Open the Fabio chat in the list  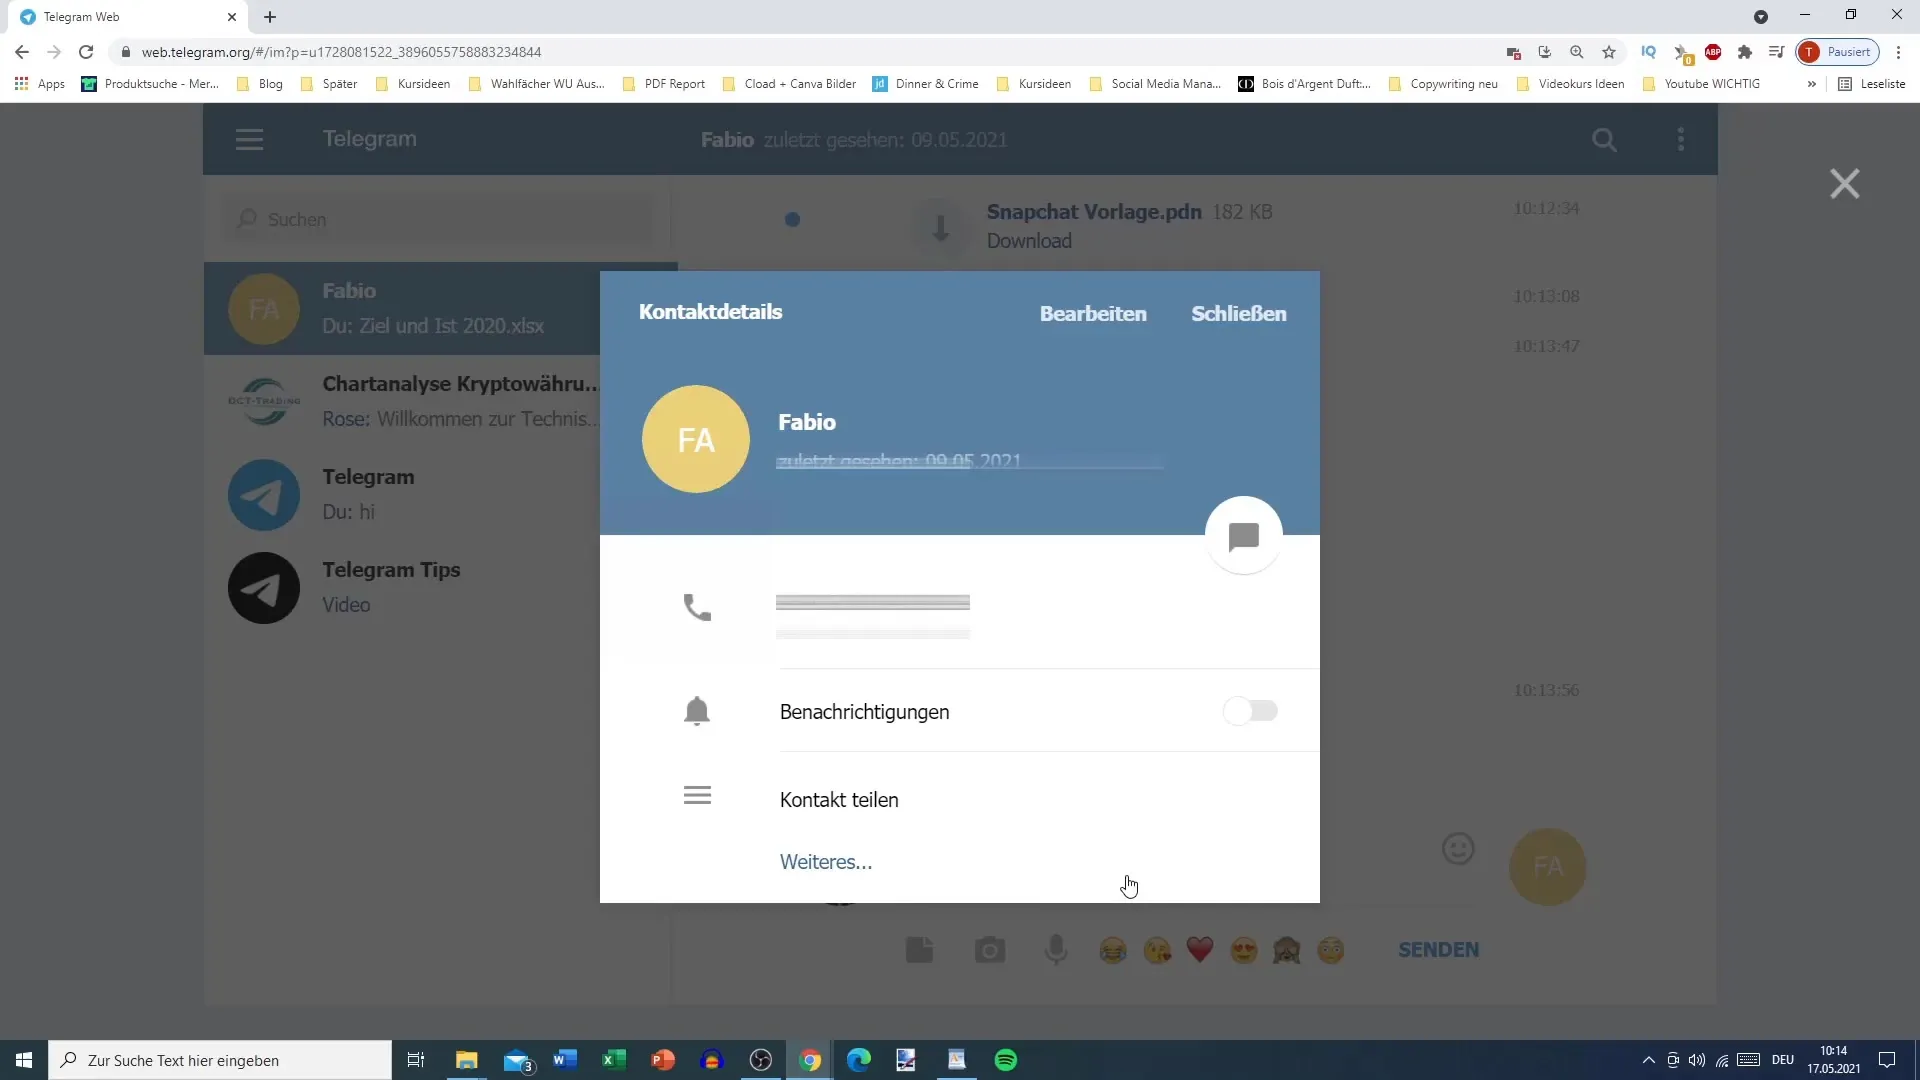click(441, 308)
